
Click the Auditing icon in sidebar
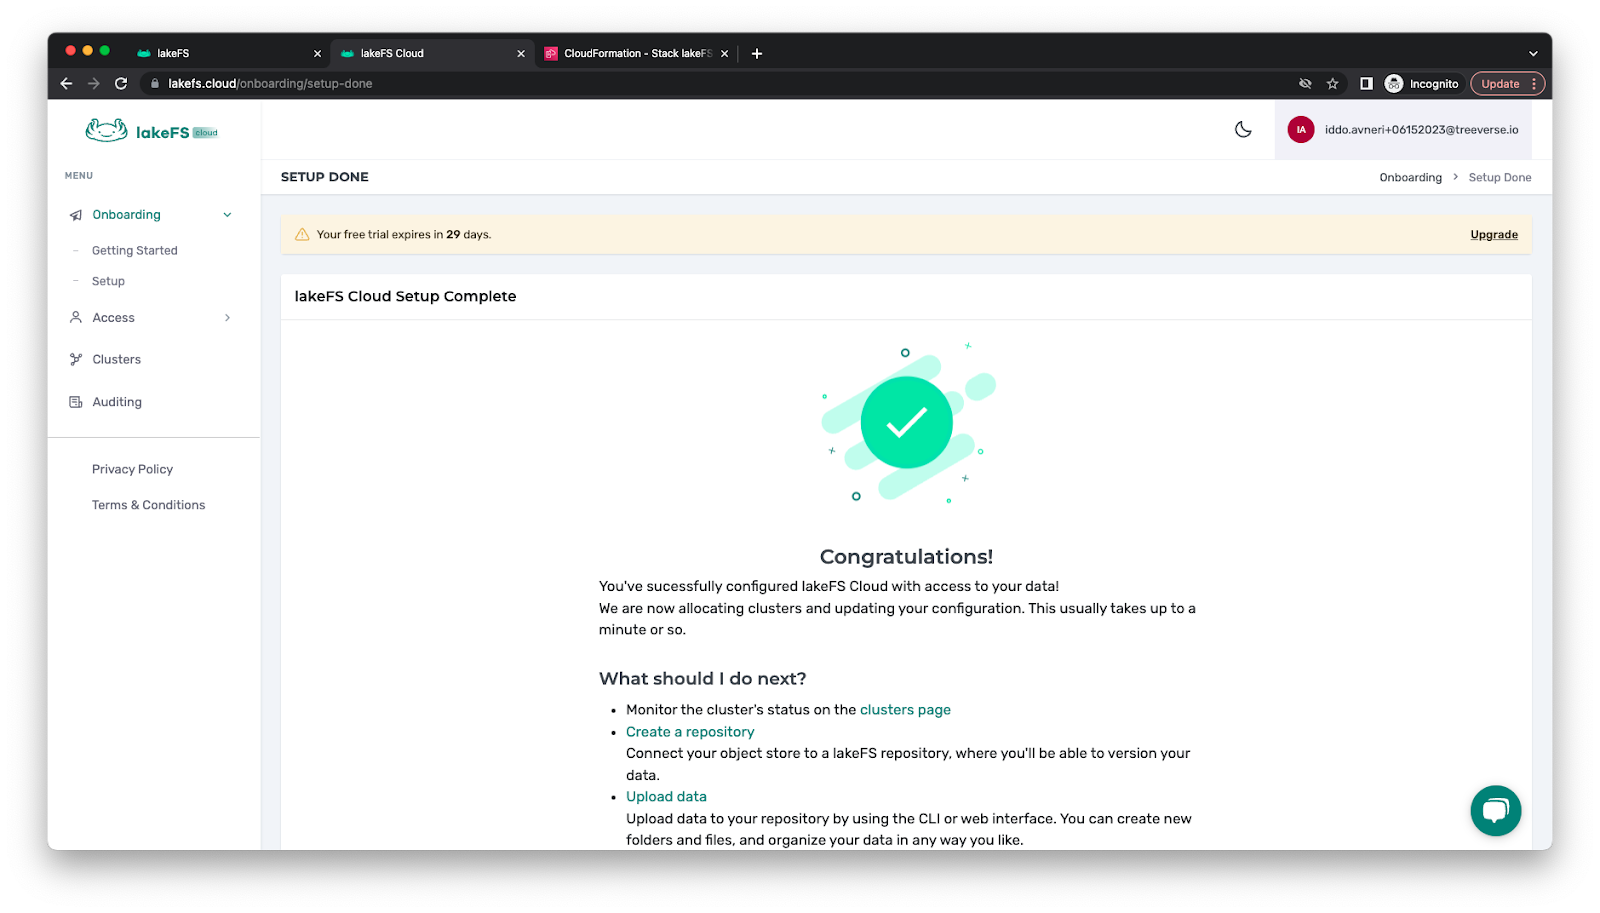coord(76,402)
